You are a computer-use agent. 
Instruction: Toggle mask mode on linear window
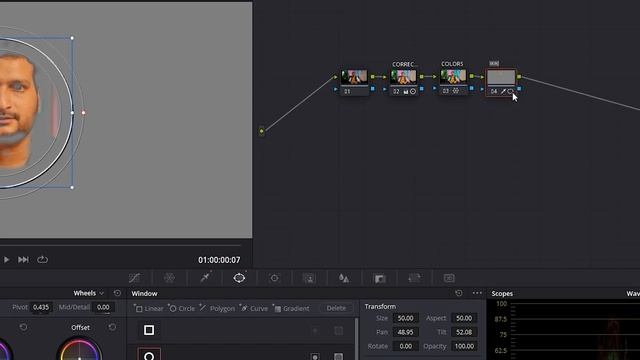[338, 331]
